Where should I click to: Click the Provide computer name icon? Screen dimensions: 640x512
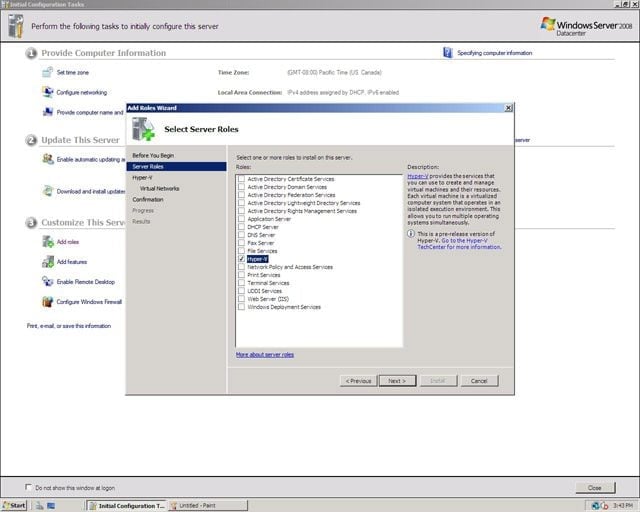tap(47, 112)
